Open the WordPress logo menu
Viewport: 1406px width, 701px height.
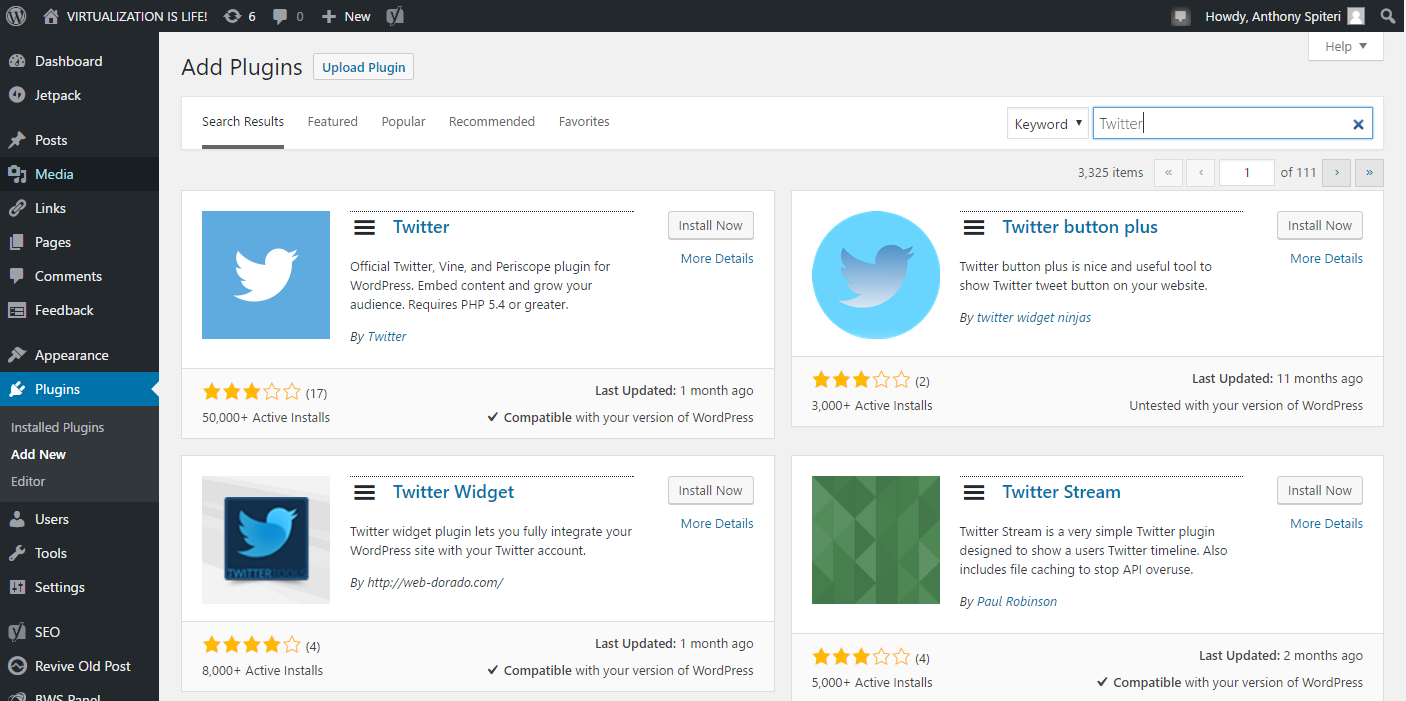click(x=16, y=16)
